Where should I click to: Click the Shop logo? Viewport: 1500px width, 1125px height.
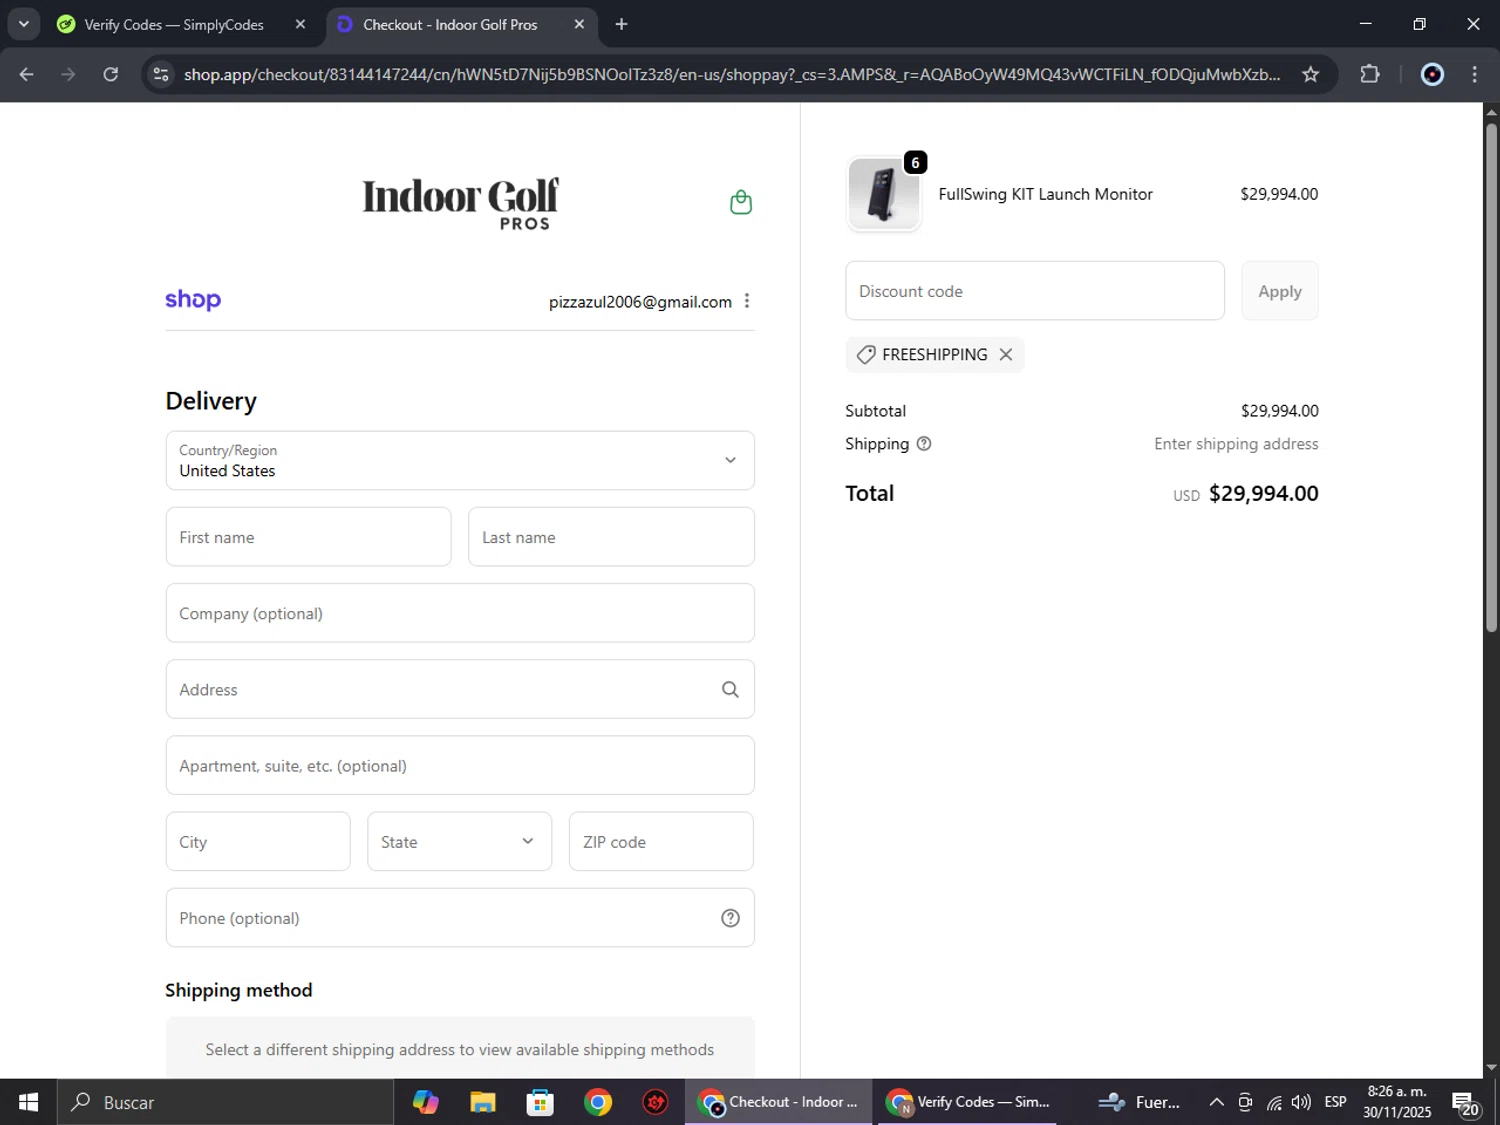(x=193, y=299)
